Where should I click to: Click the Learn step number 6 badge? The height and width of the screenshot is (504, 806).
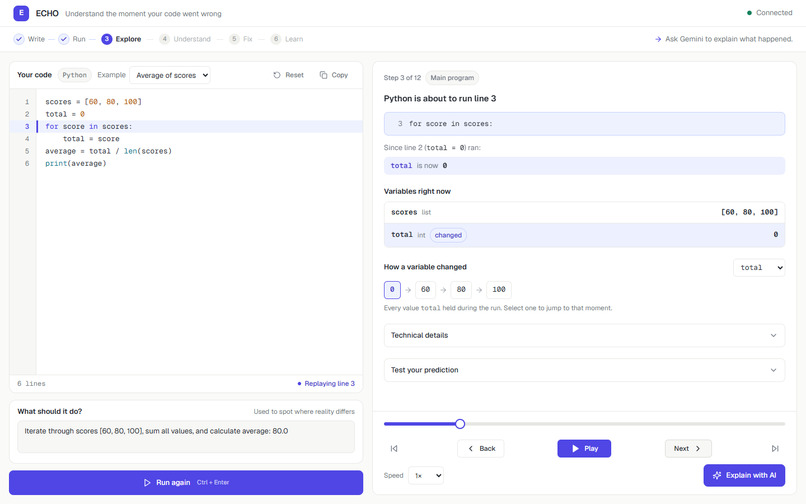276,39
